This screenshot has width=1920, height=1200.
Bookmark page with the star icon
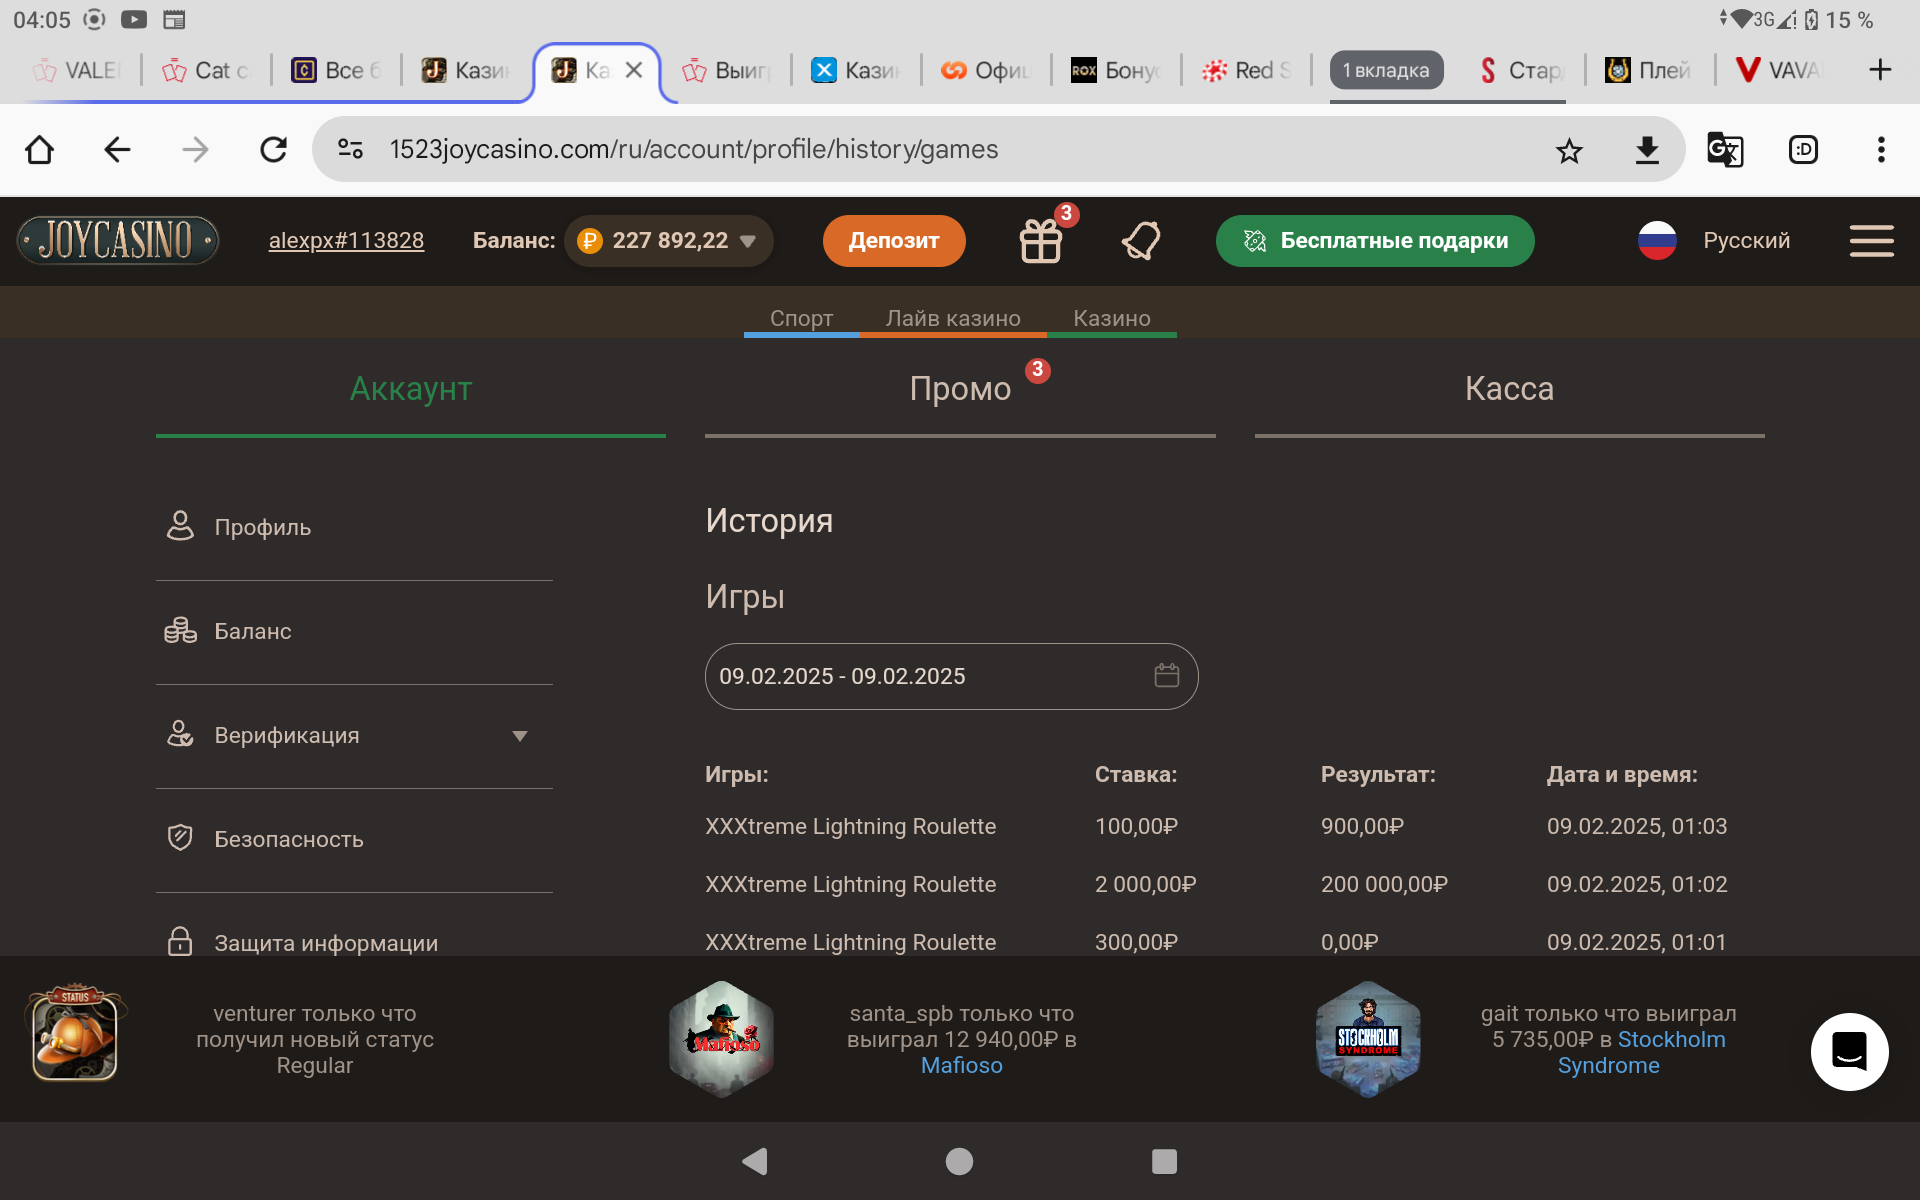tap(1569, 151)
